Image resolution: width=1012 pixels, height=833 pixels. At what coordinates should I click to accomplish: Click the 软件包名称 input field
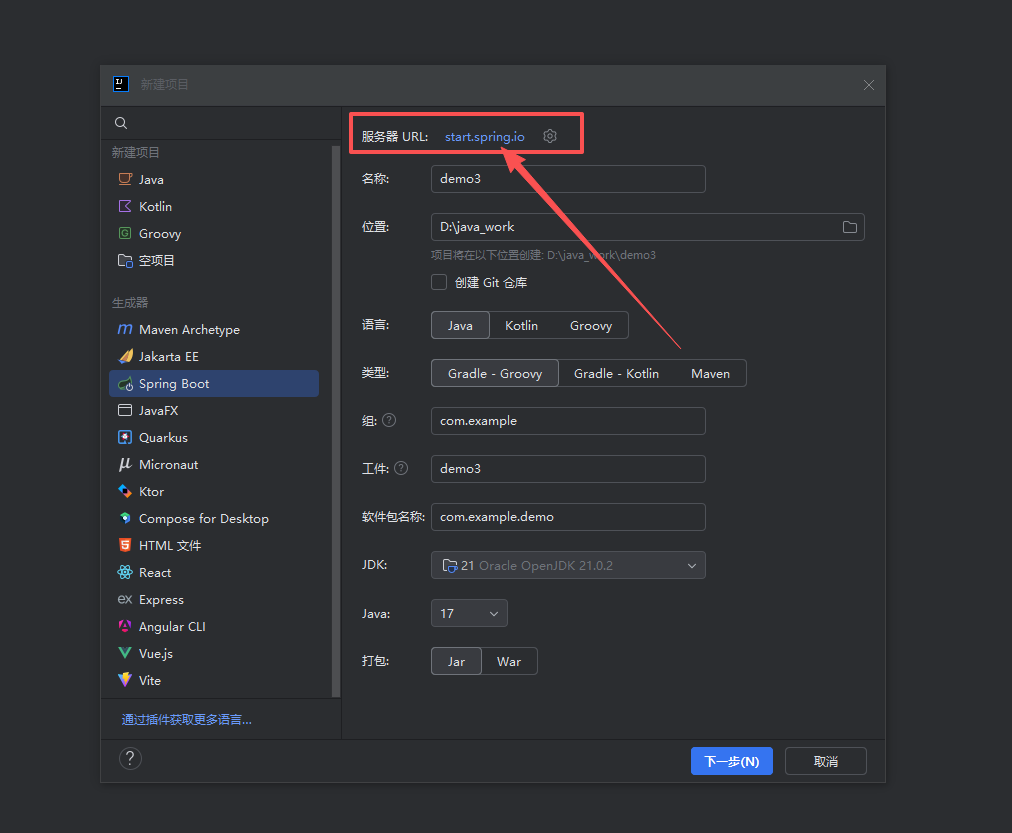[568, 517]
